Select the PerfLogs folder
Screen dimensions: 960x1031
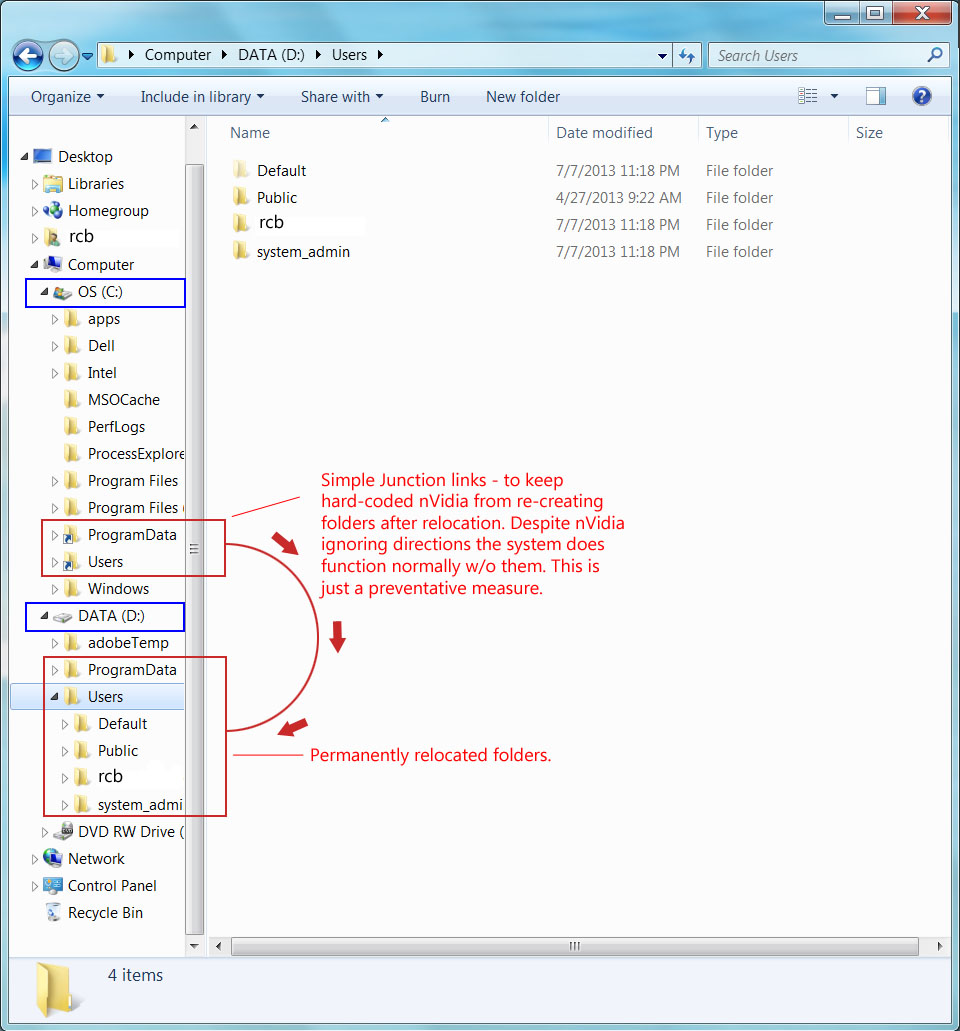click(x=116, y=427)
